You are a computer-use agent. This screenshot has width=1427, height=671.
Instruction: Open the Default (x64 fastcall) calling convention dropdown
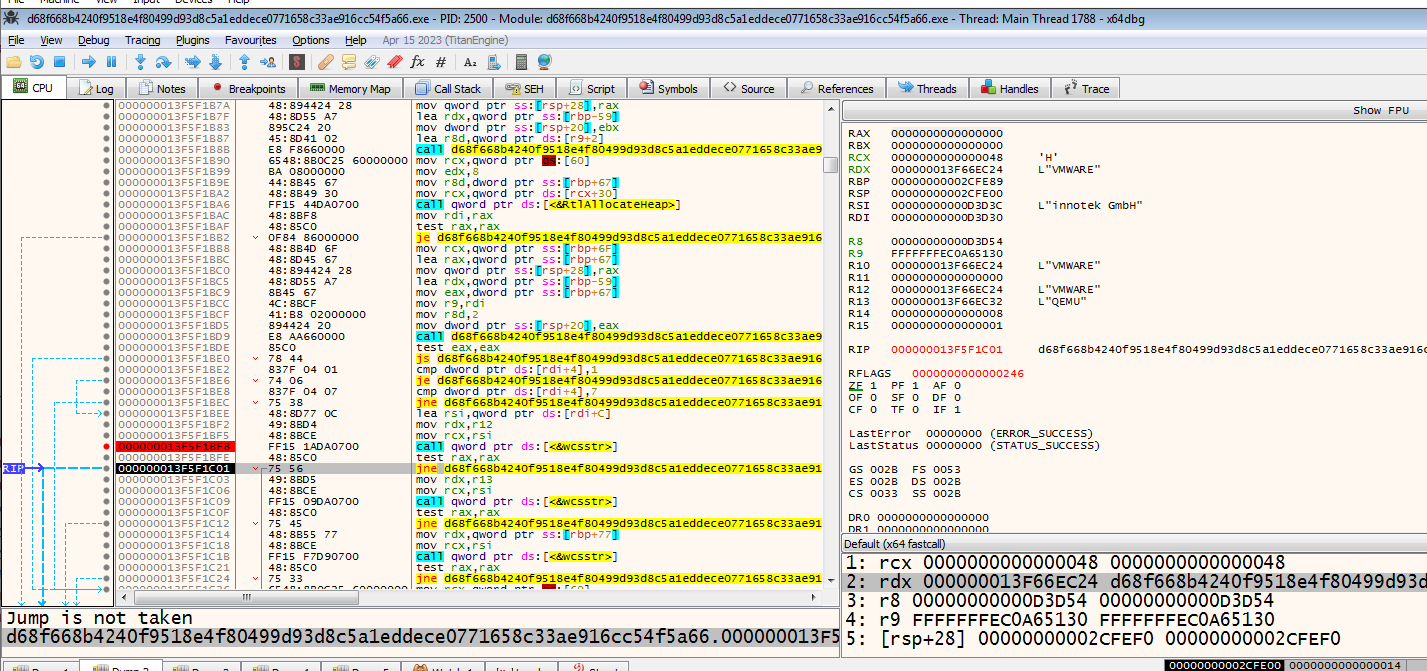(1134, 543)
